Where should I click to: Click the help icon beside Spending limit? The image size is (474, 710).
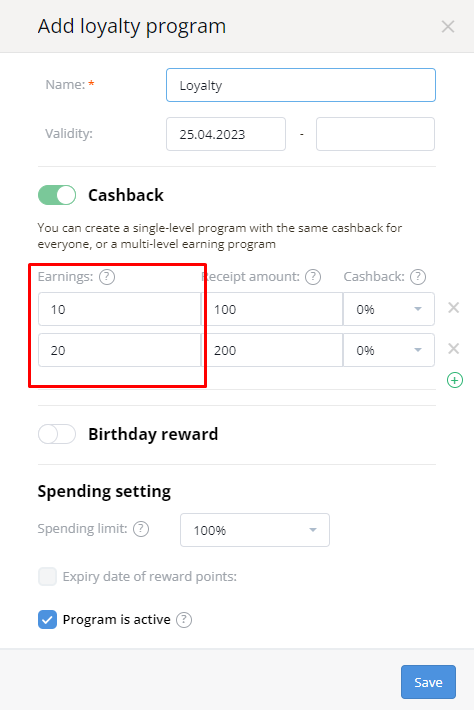(141, 528)
